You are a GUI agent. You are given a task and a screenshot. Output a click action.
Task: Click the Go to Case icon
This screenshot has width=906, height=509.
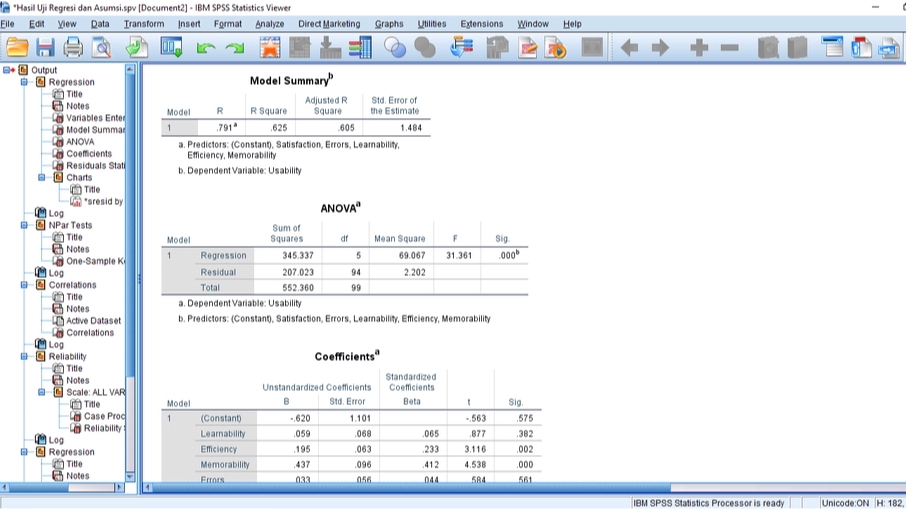[300, 47]
